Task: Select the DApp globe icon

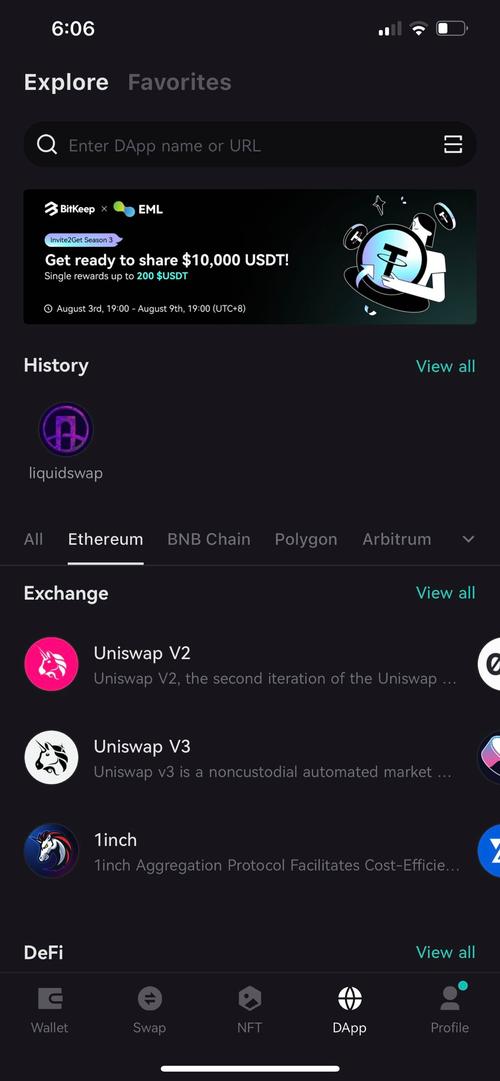Action: coord(350,998)
